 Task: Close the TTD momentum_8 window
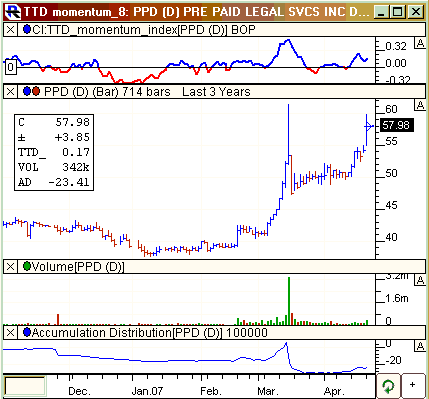(415, 12)
